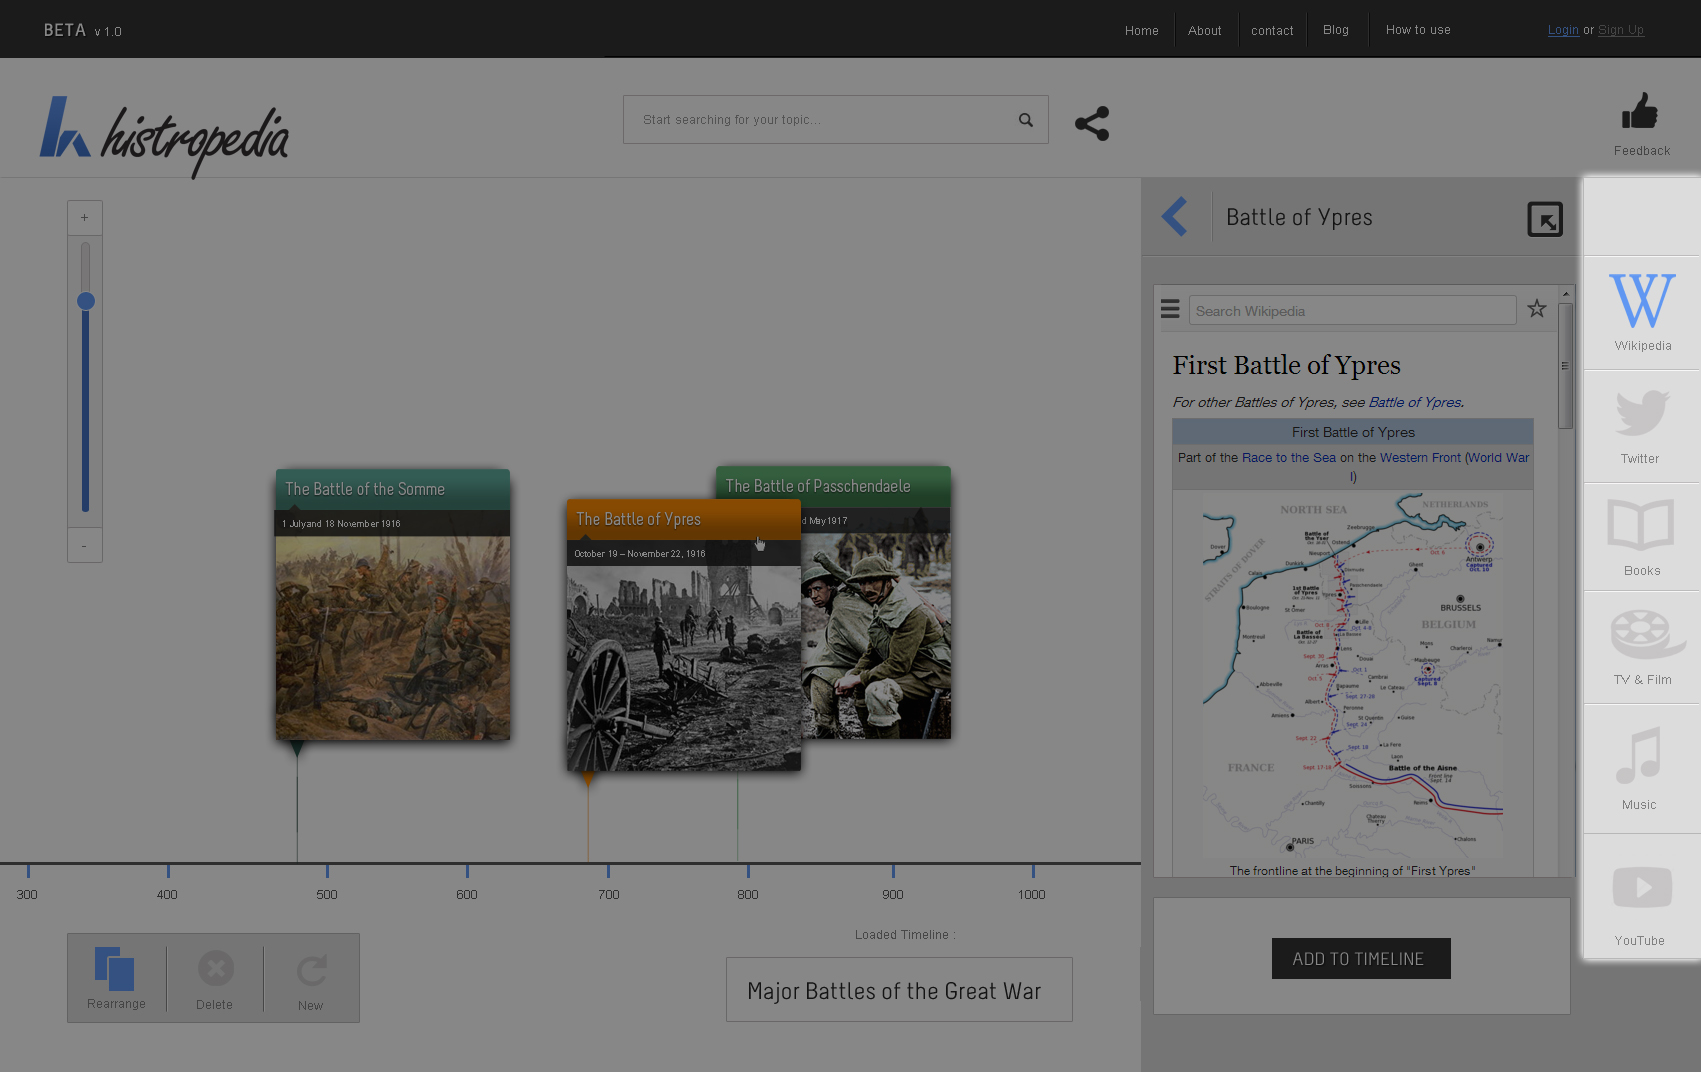Open the Wikipedia hamburger menu
The height and width of the screenshot is (1072, 1701).
click(1170, 310)
